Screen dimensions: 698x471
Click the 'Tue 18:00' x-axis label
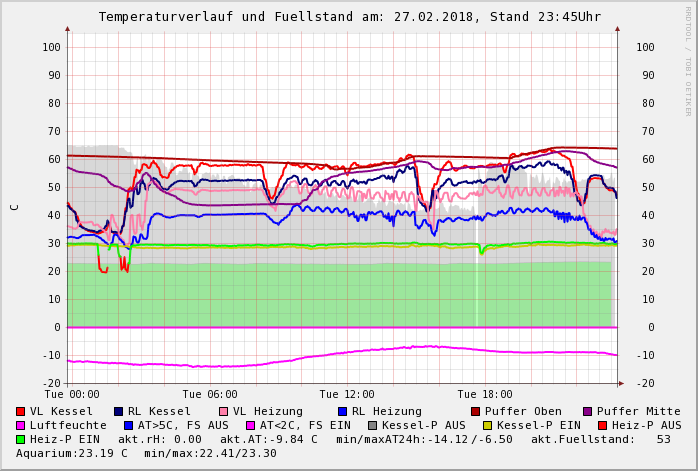click(x=485, y=394)
